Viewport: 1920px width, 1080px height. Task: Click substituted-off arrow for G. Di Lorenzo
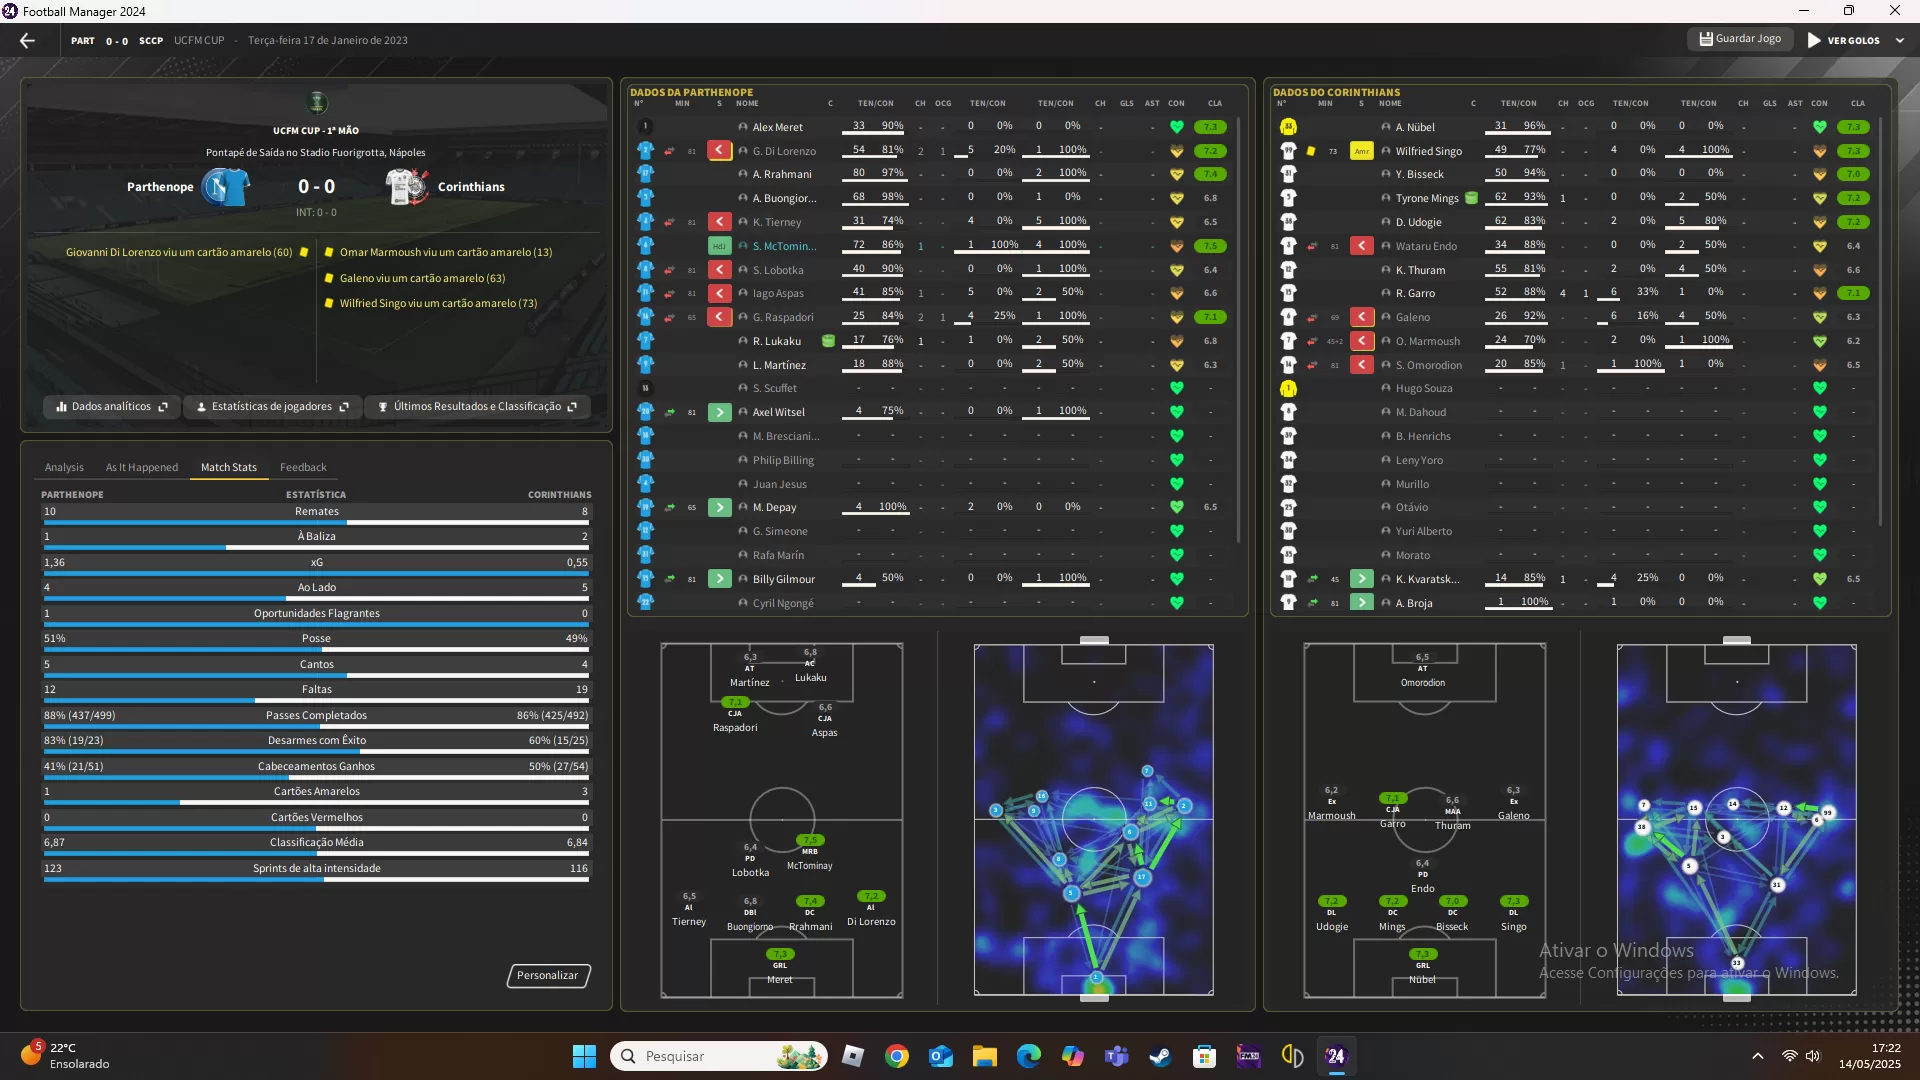point(719,151)
